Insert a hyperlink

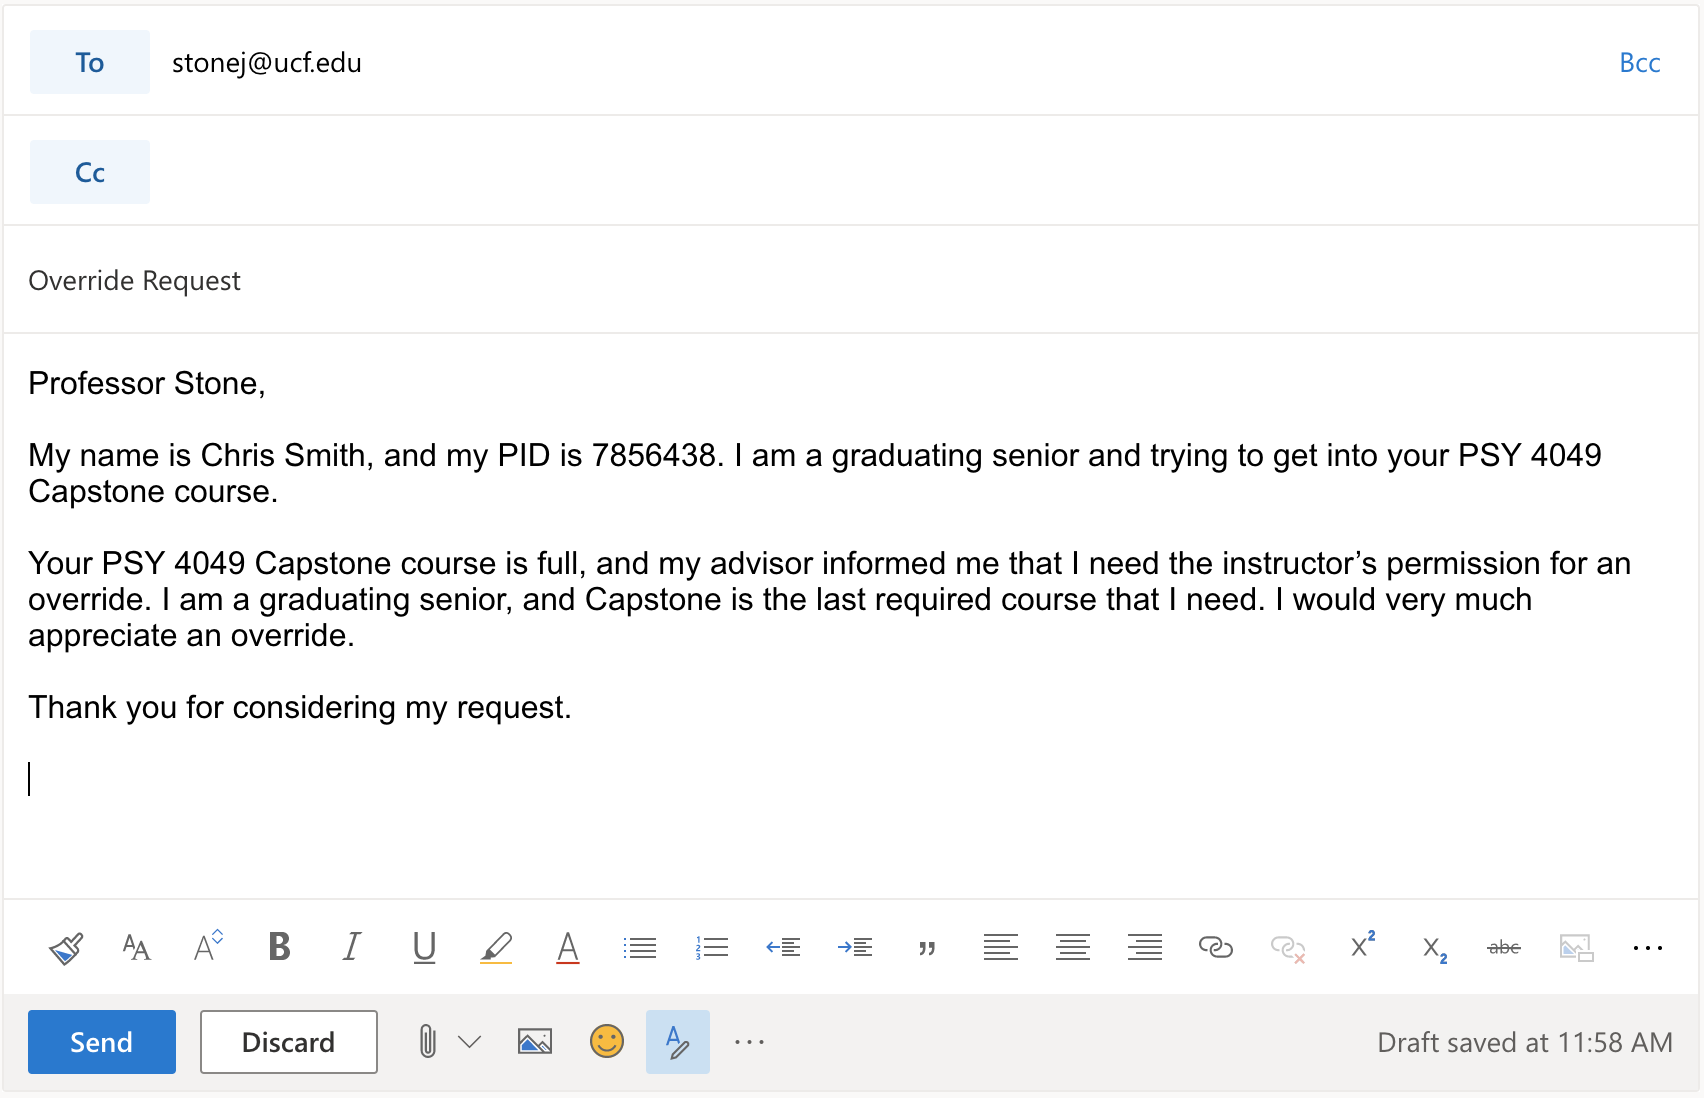pos(1215,947)
